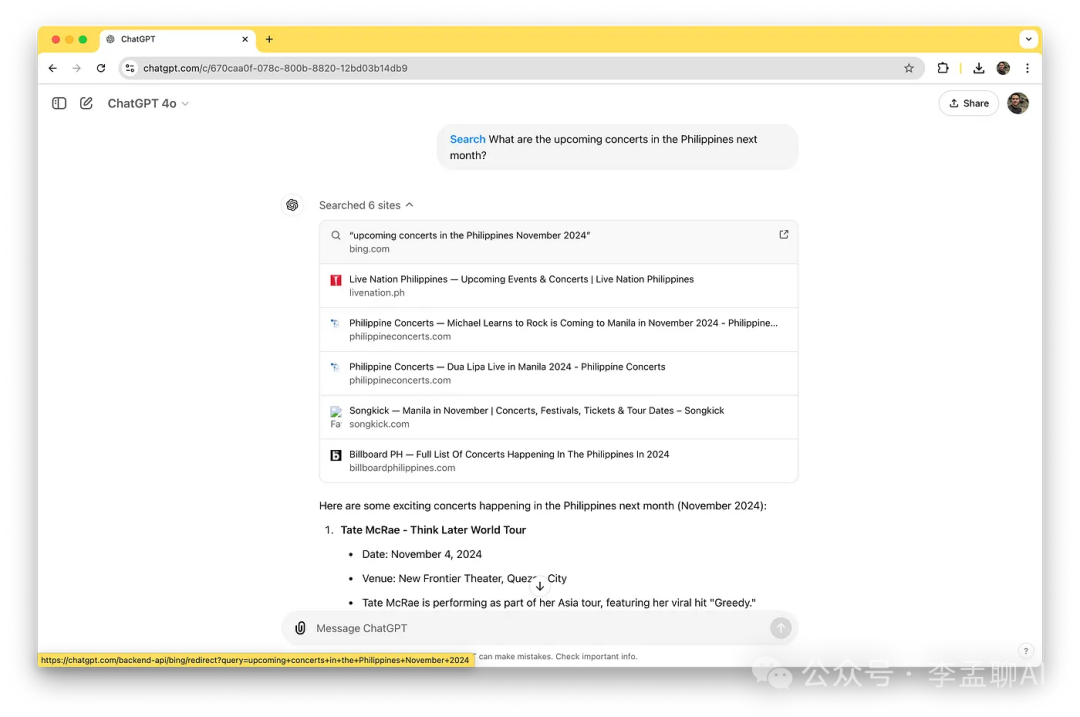Open the Songkick Manila in November result
The width and height of the screenshot is (1080, 717).
536,416
